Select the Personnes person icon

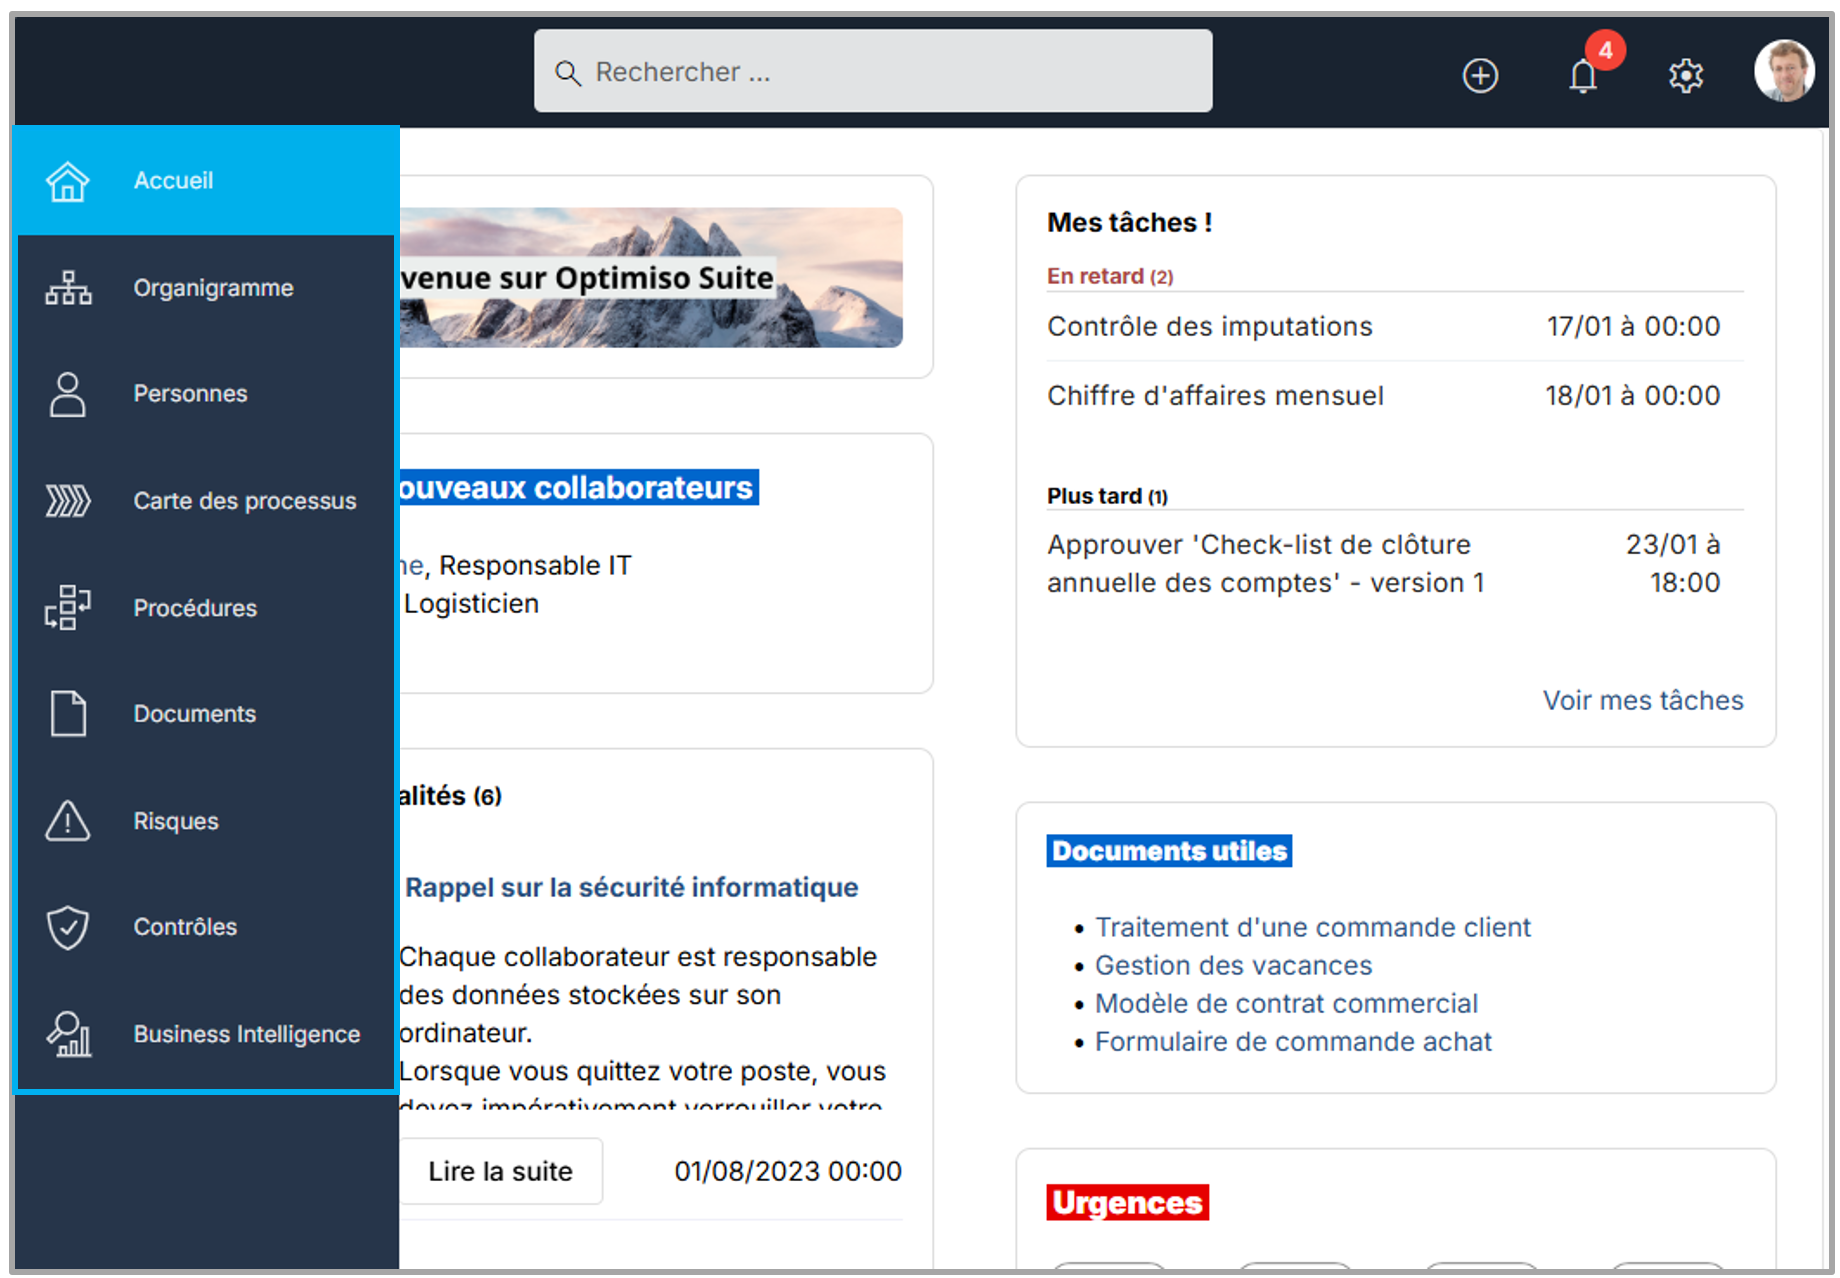click(x=67, y=394)
